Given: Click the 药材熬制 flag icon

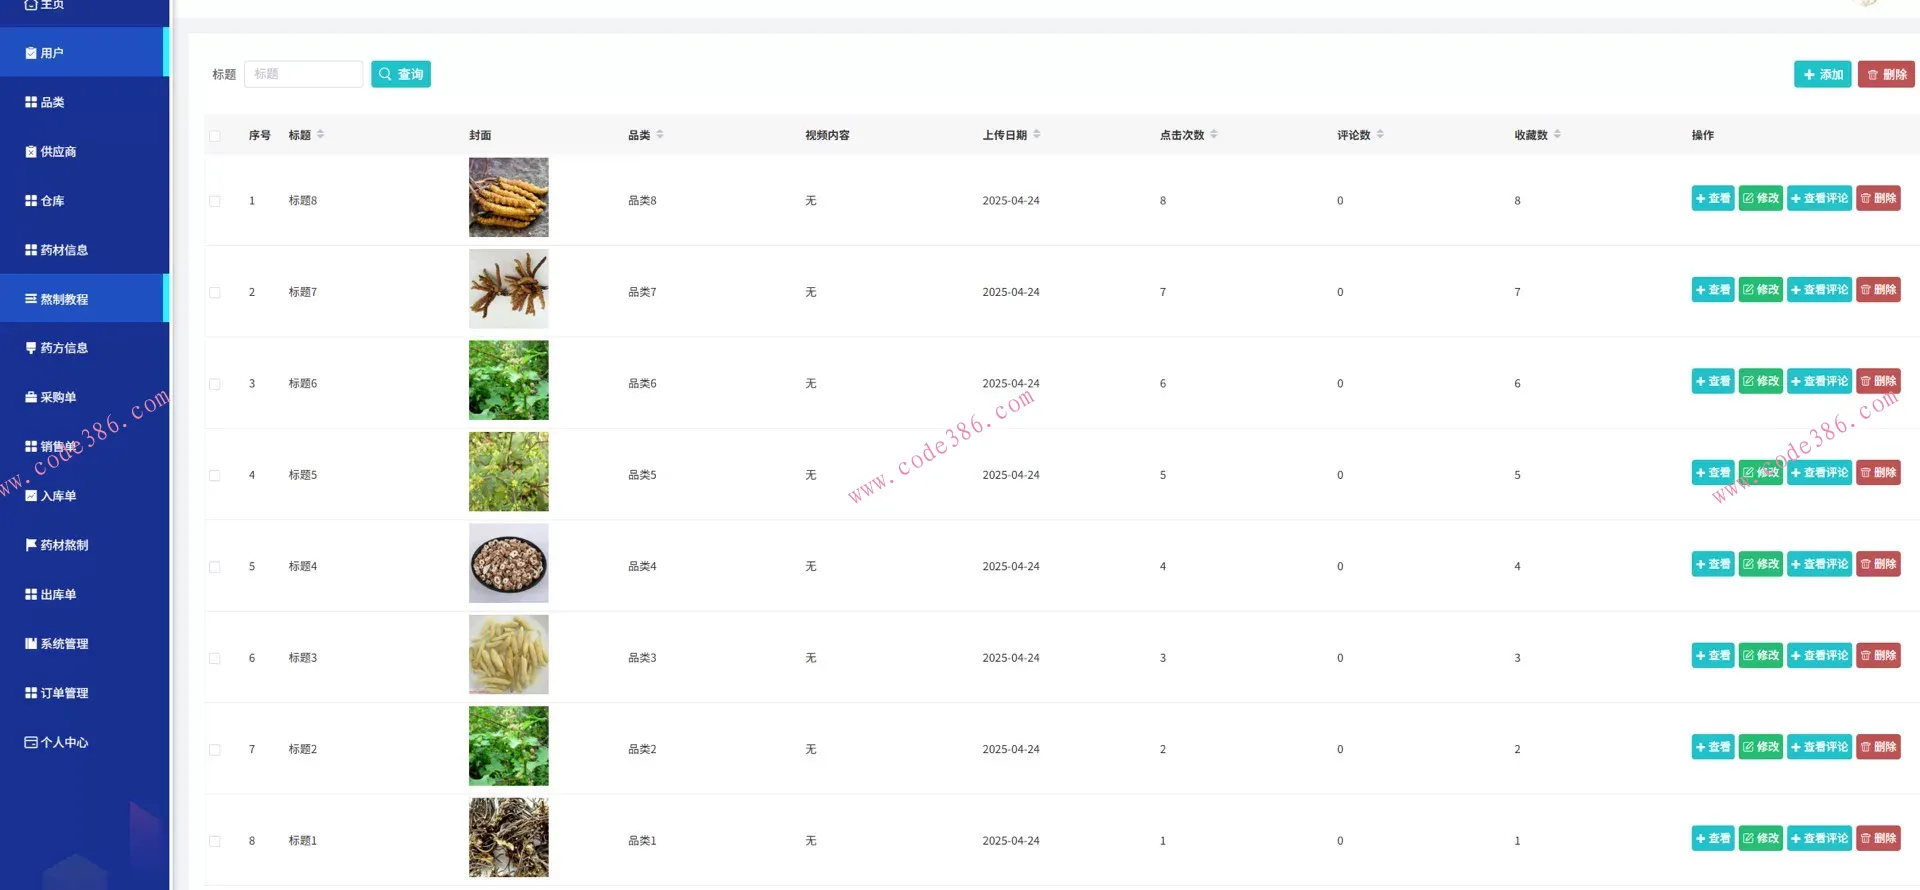Looking at the screenshot, I should point(31,545).
